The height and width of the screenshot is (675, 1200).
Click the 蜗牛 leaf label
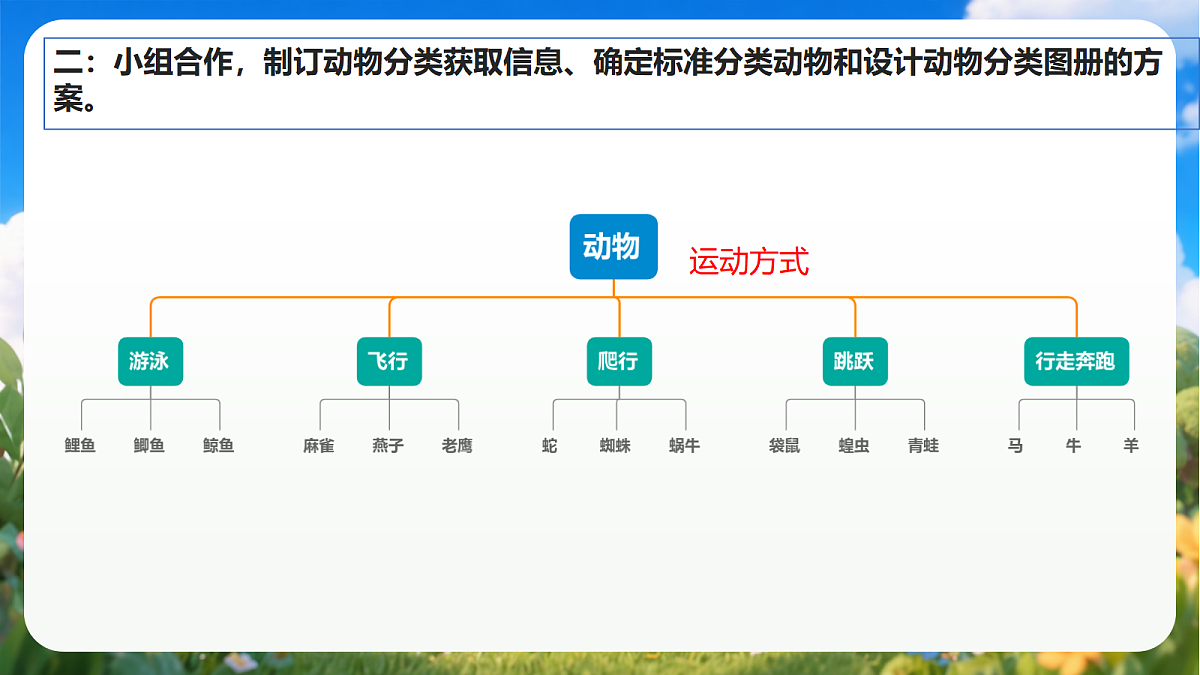pyautogui.click(x=685, y=446)
